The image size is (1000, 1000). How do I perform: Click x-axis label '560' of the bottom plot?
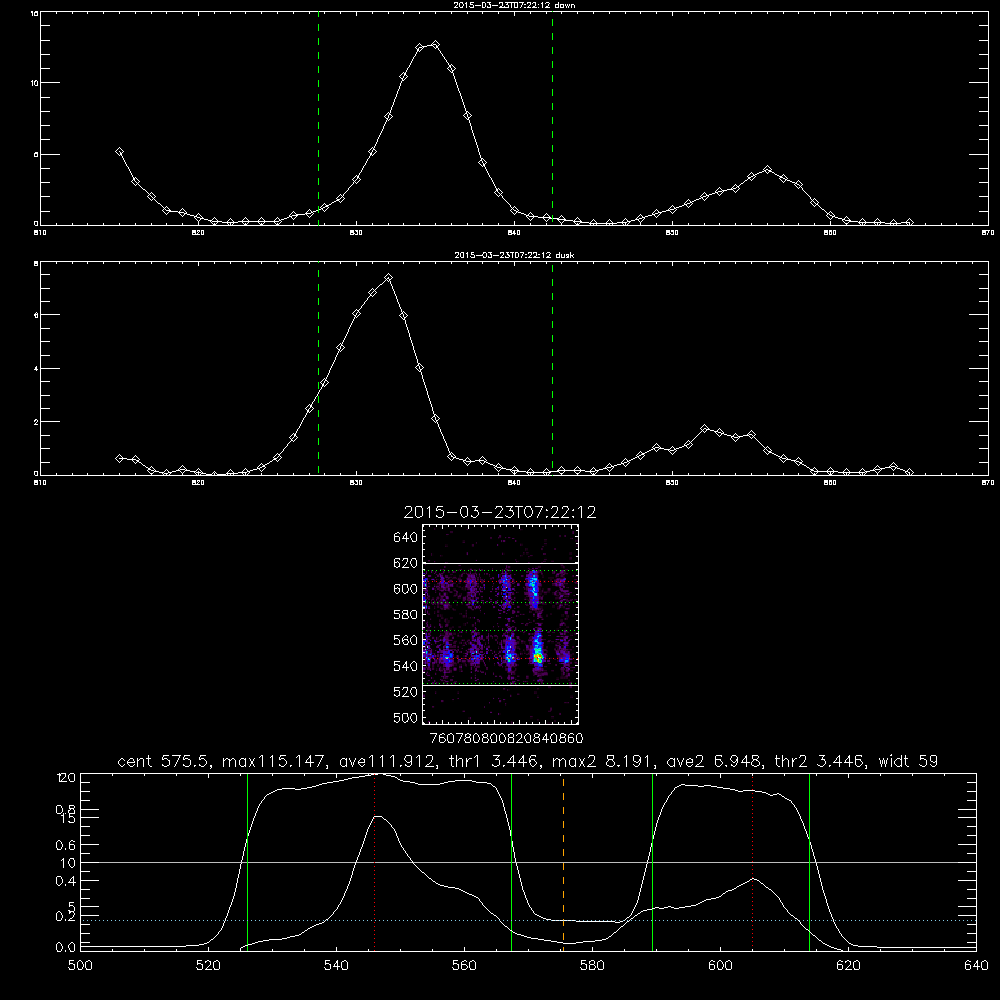(464, 966)
